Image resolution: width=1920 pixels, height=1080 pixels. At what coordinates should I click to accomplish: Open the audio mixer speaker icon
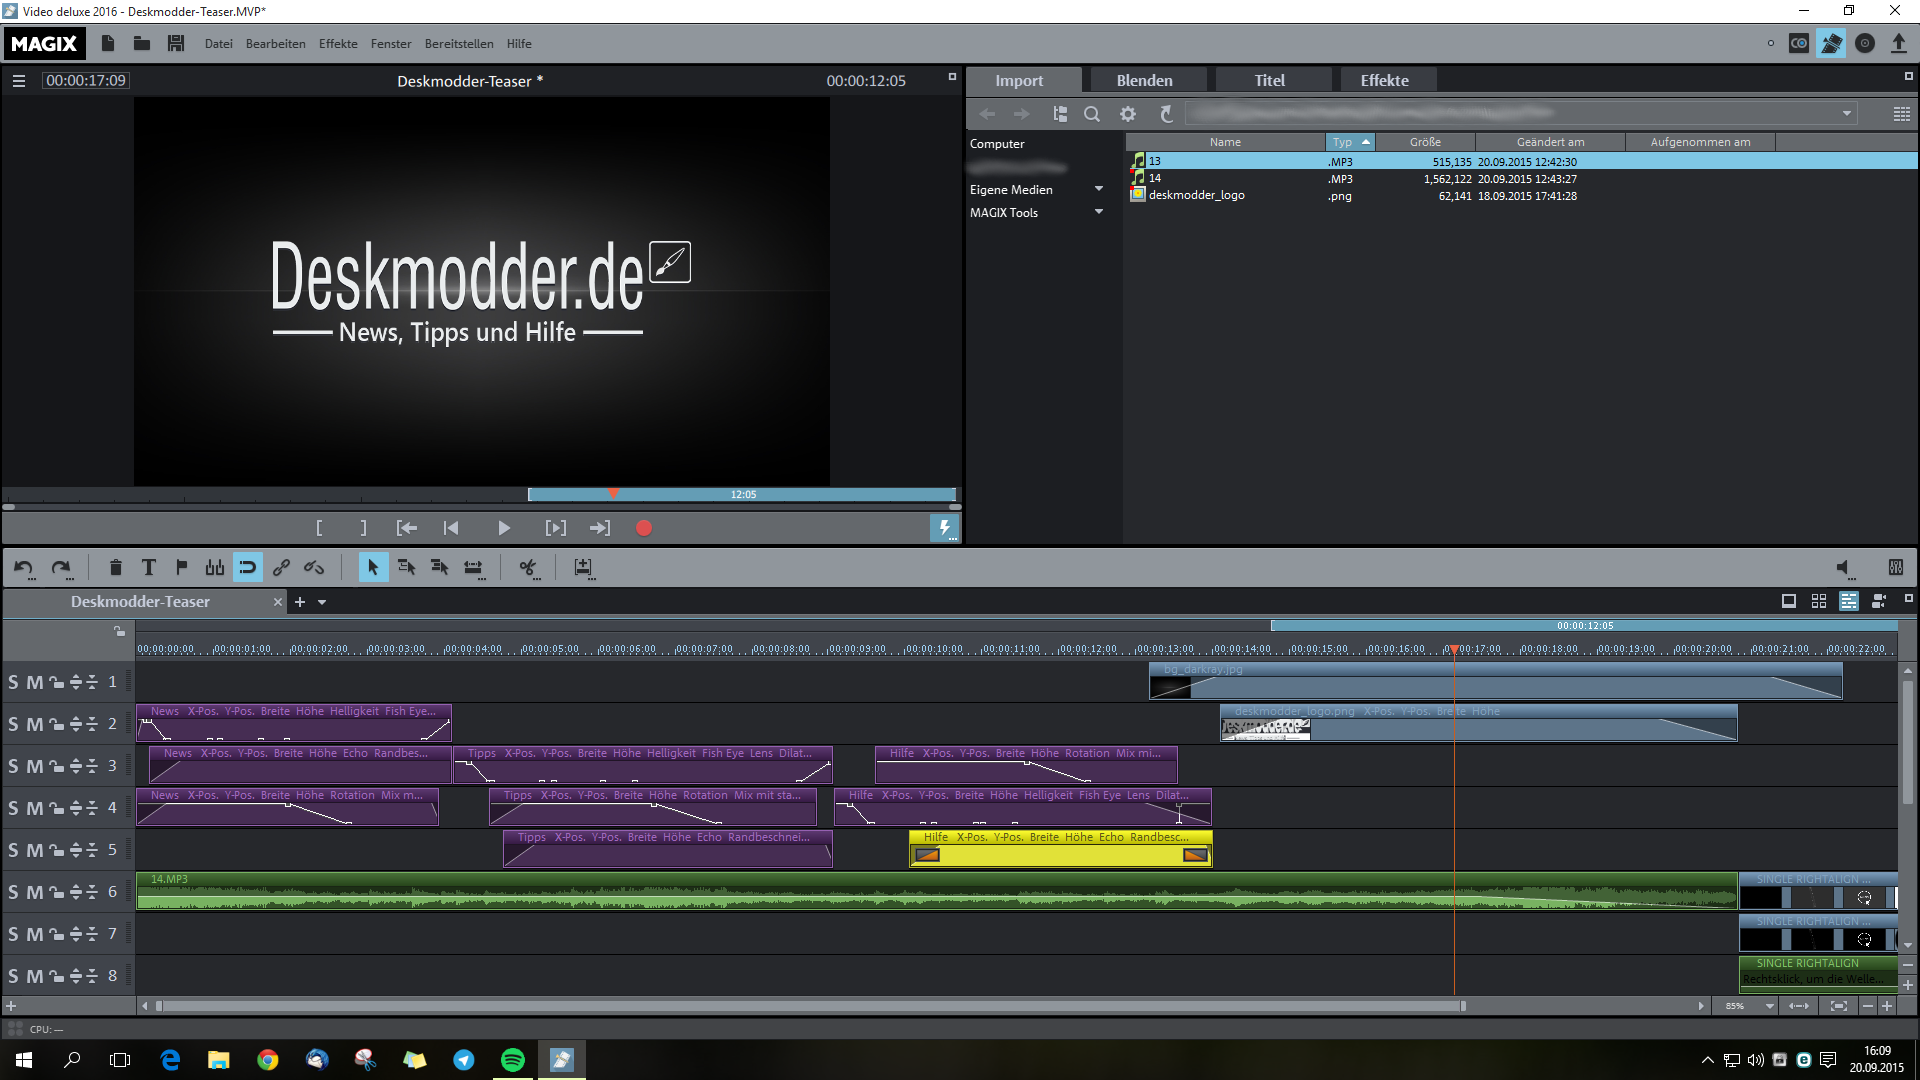pos(1845,568)
